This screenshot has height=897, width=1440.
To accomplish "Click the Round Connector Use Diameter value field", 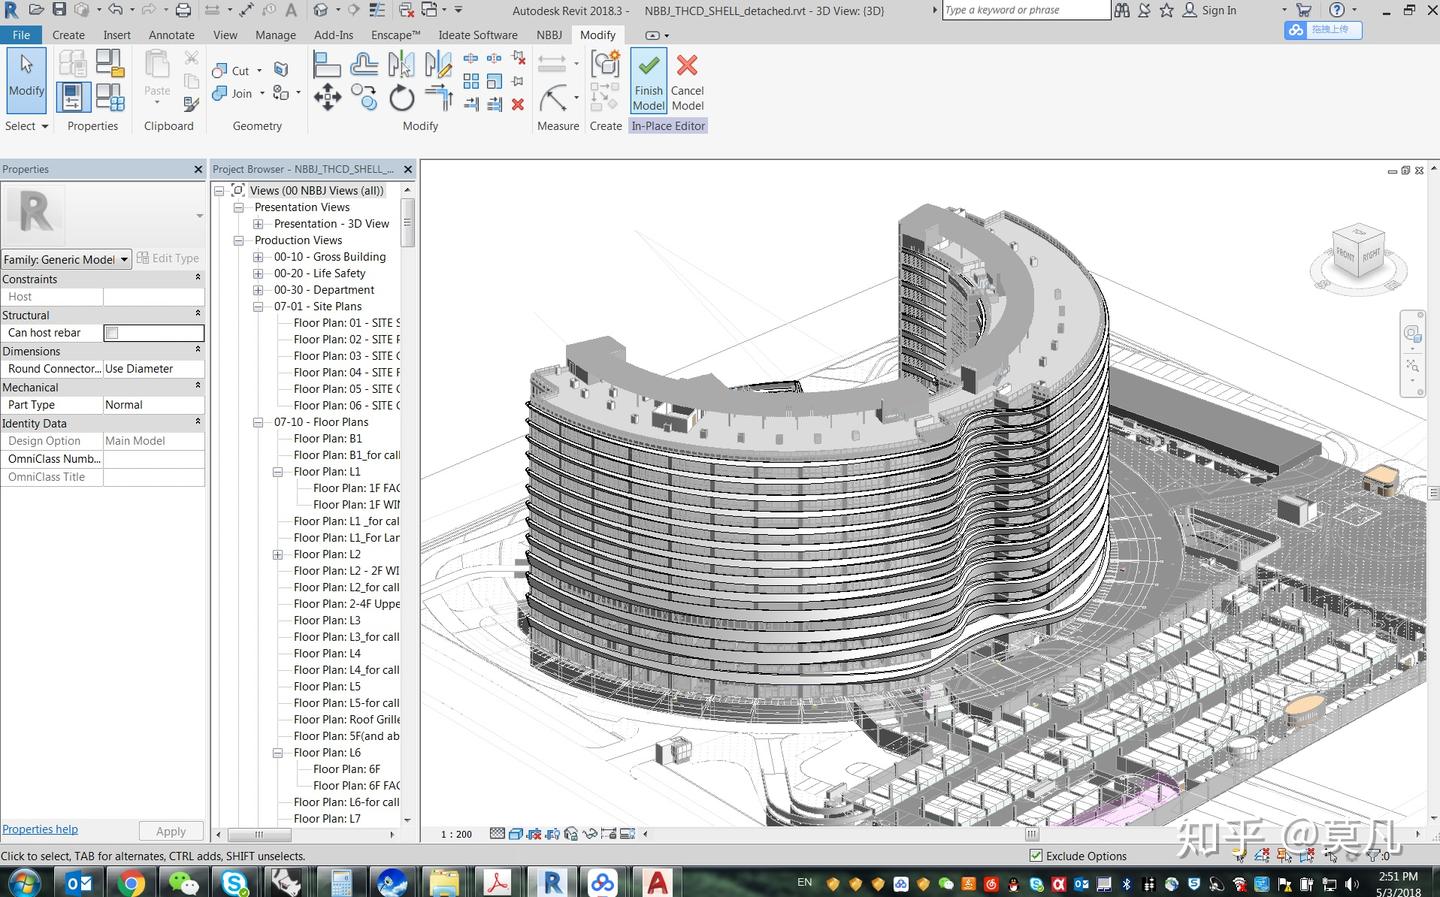I will tap(154, 369).
